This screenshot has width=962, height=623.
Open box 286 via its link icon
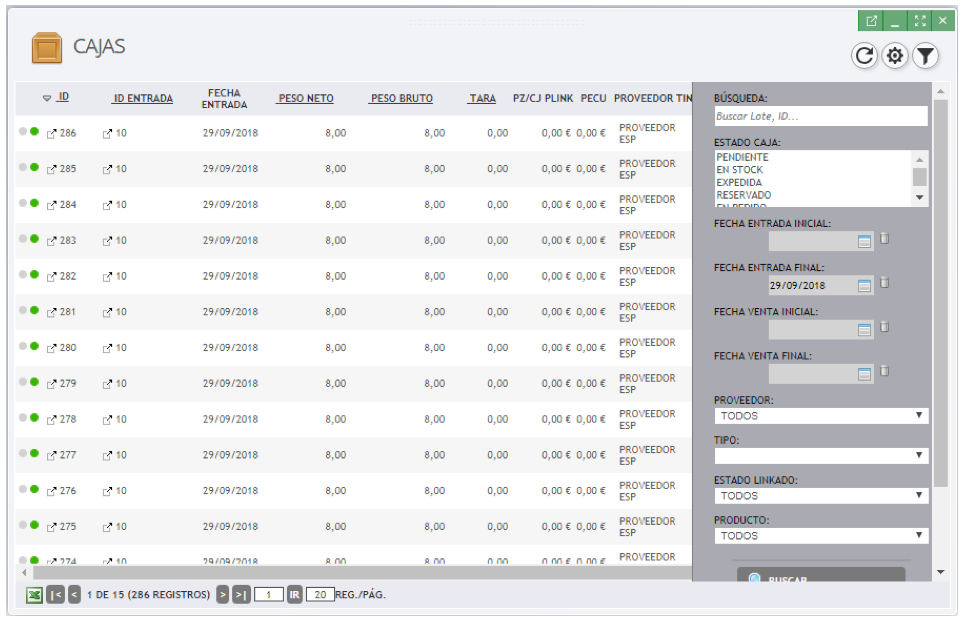52,133
